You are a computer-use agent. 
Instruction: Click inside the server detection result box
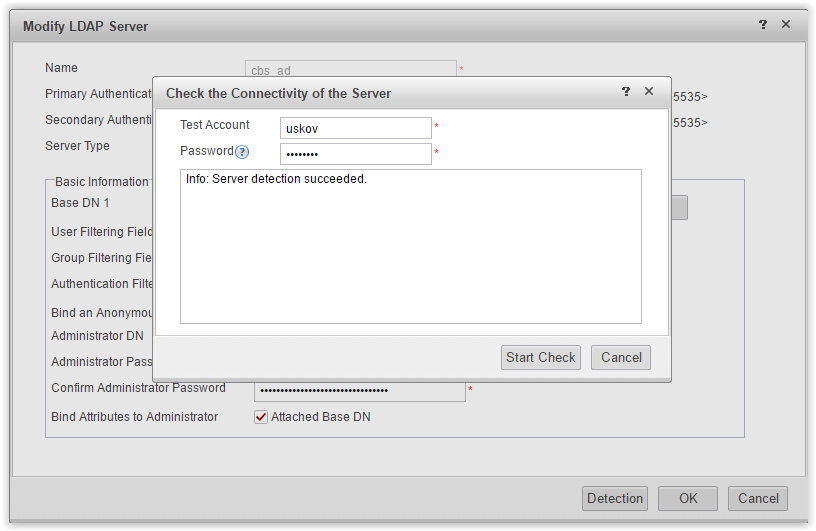tap(411, 246)
